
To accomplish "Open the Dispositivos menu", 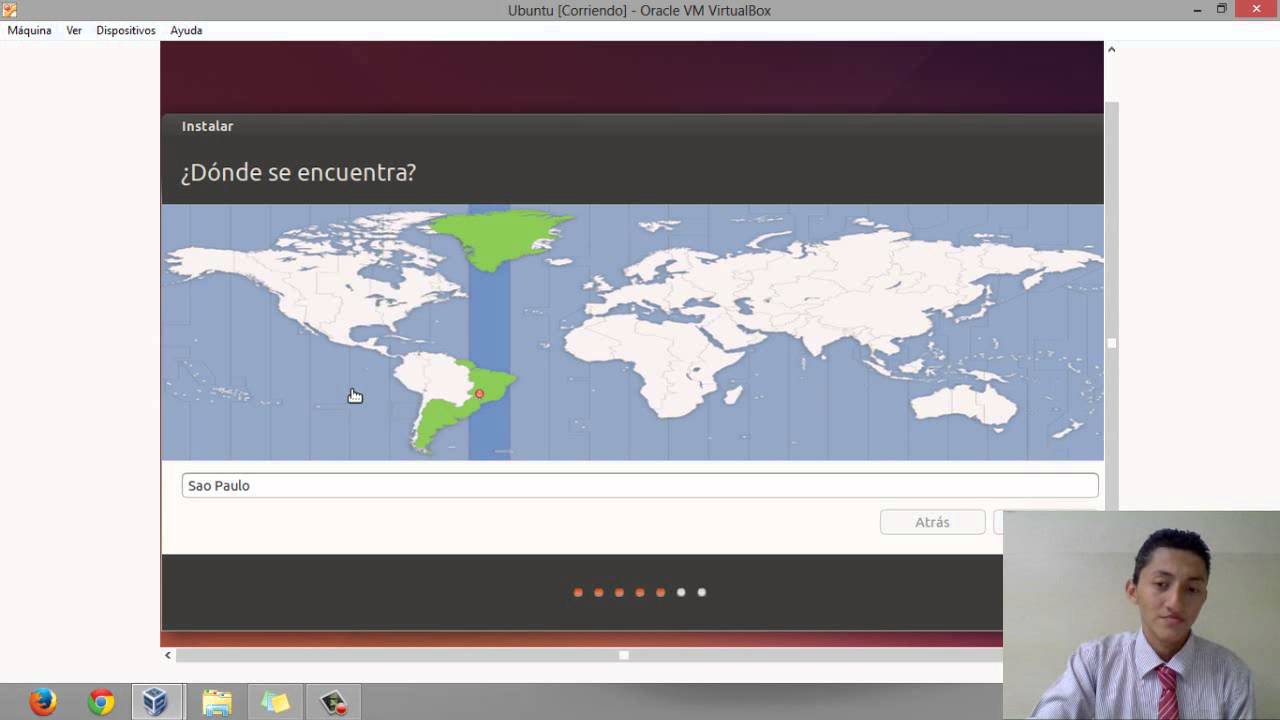I will click(126, 30).
